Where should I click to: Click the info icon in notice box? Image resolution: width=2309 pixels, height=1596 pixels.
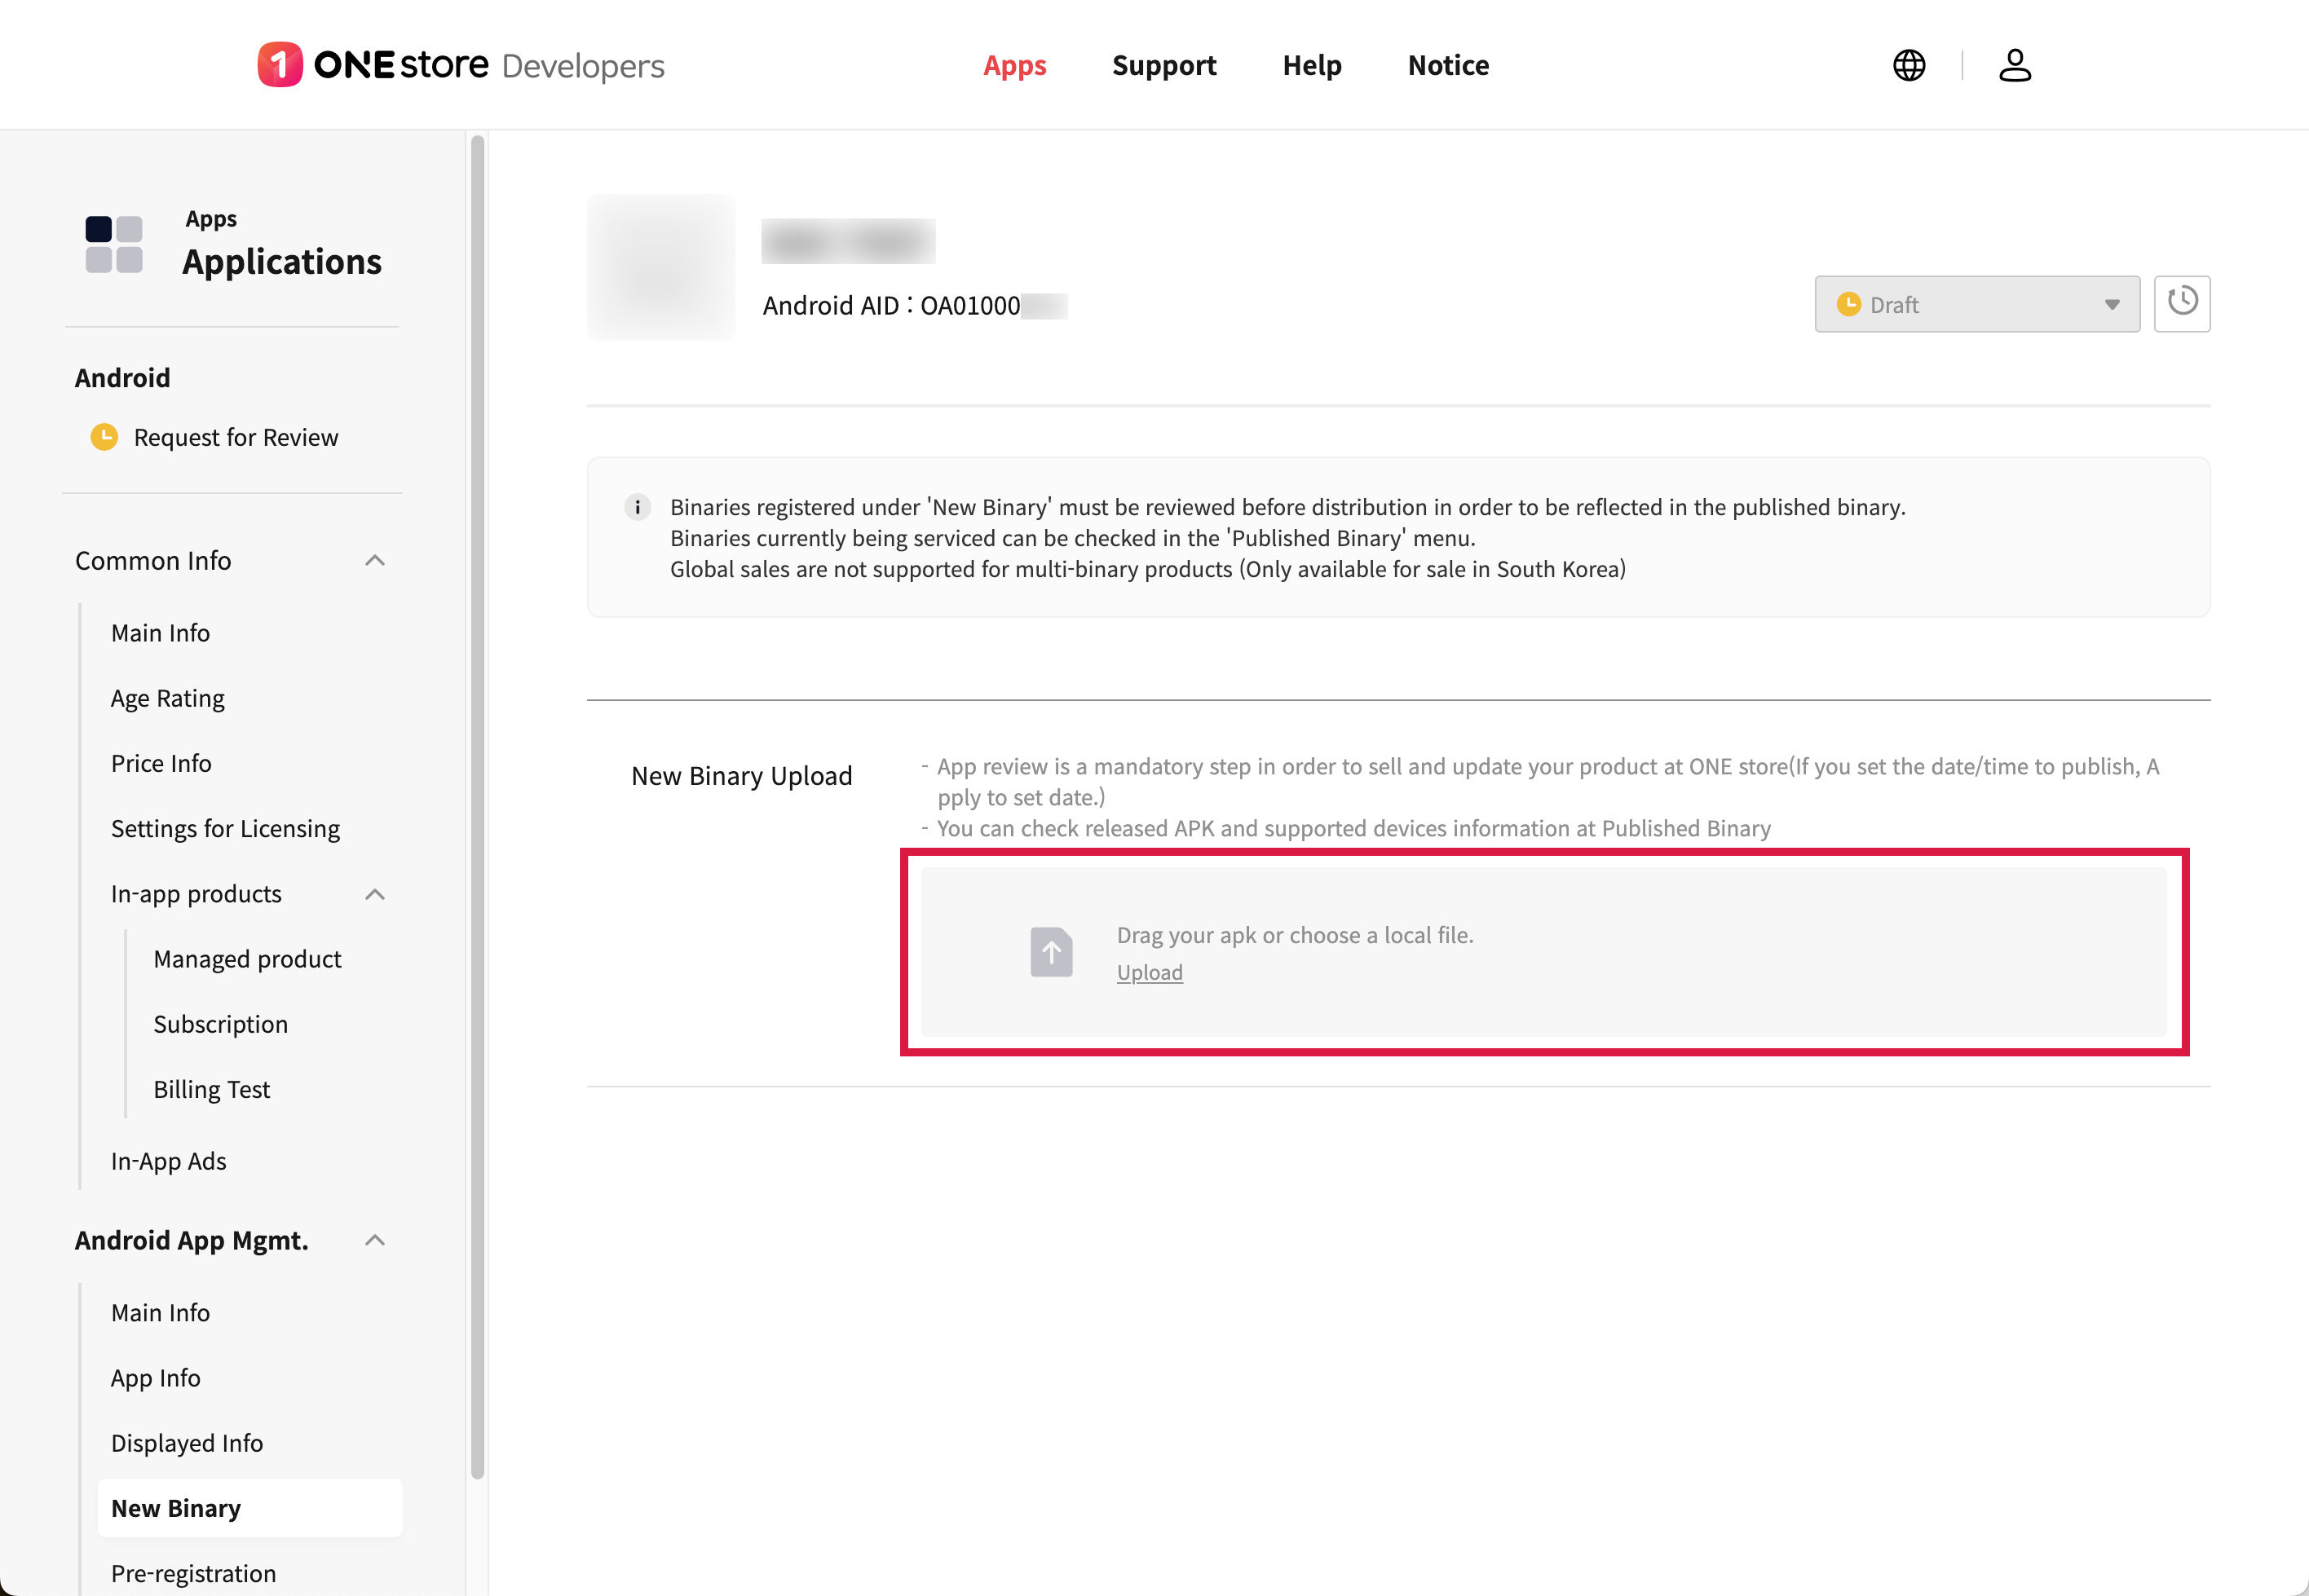pyautogui.click(x=637, y=507)
